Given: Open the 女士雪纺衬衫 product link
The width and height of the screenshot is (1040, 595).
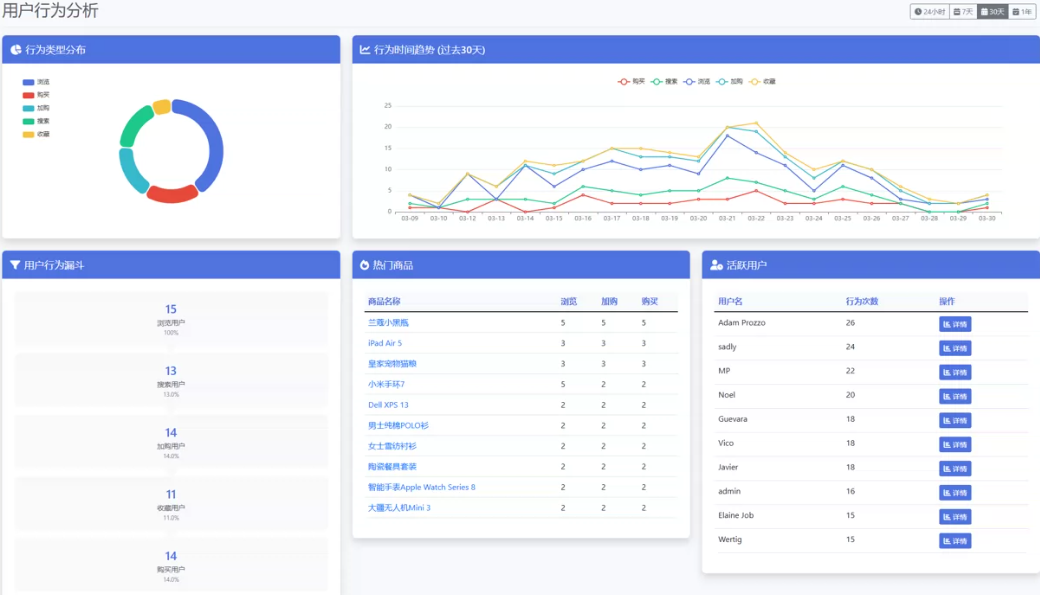Looking at the screenshot, I should click(392, 446).
